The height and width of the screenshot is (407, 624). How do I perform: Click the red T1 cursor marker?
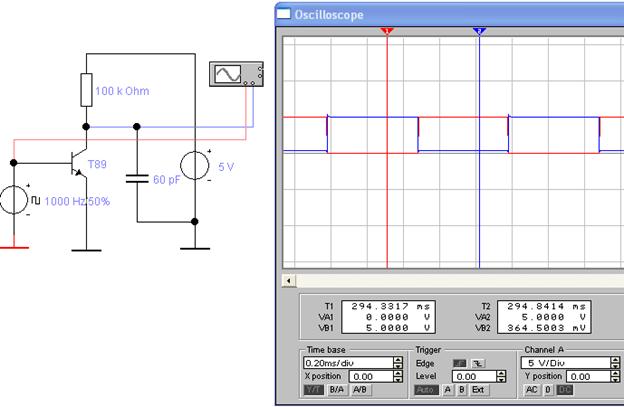[387, 31]
